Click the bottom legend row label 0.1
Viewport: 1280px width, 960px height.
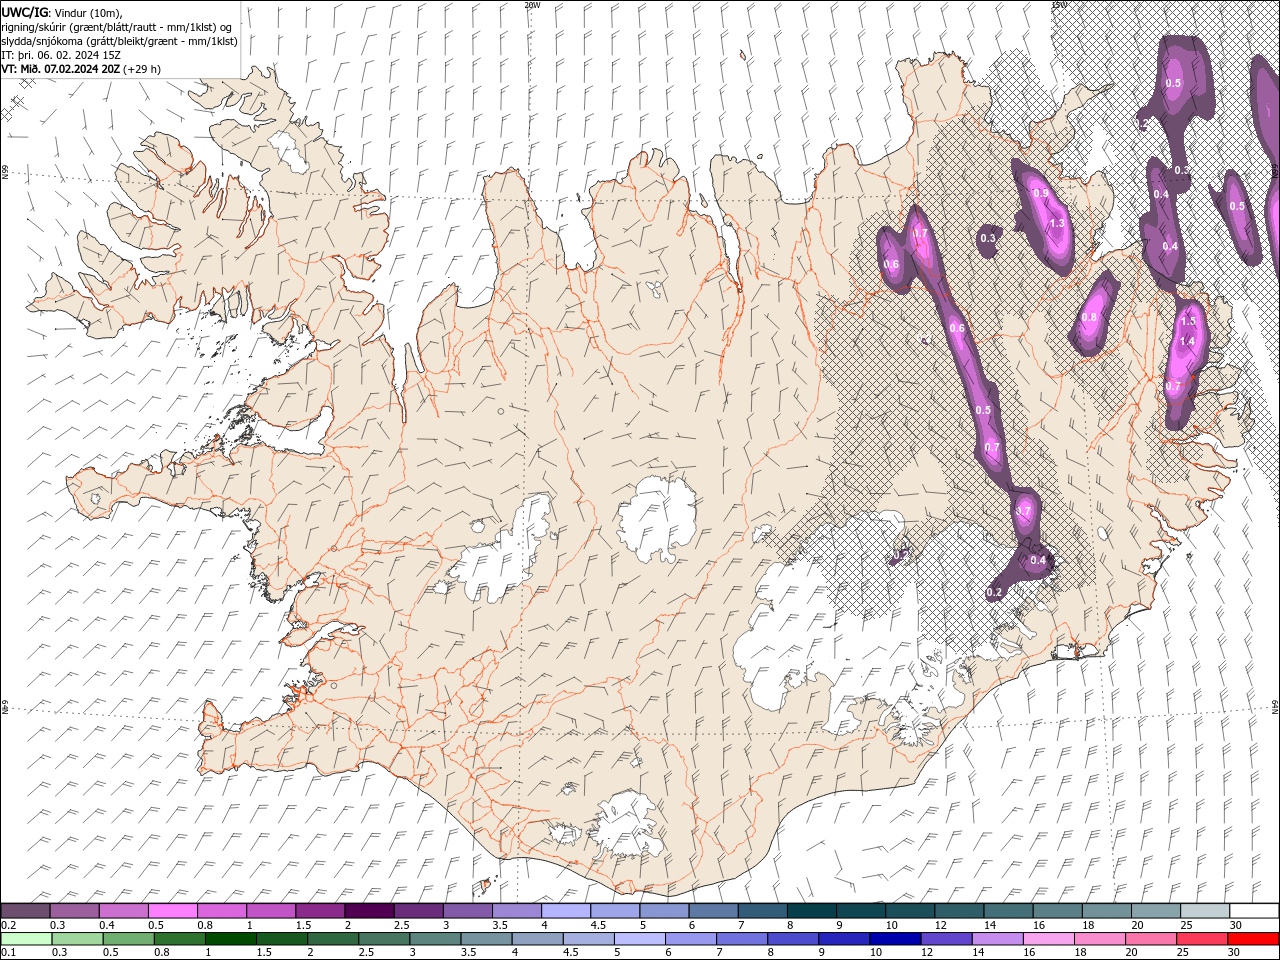(8, 953)
